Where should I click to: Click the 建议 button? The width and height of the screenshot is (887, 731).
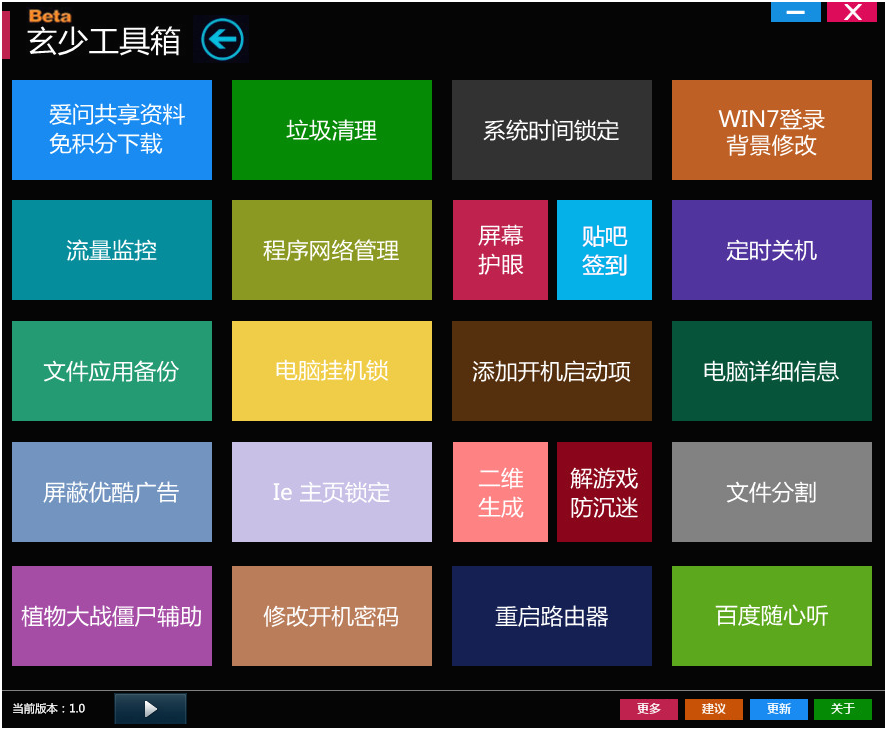[713, 709]
